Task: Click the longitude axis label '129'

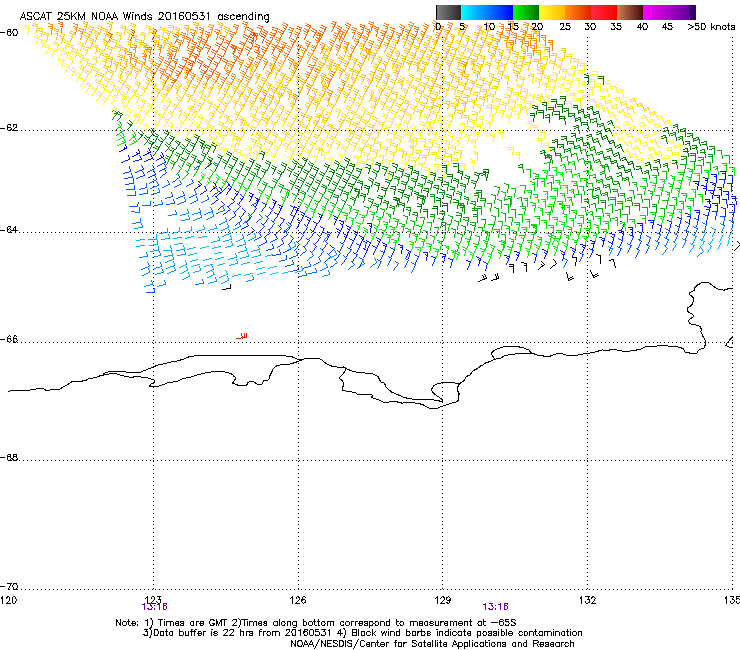Action: tap(443, 600)
